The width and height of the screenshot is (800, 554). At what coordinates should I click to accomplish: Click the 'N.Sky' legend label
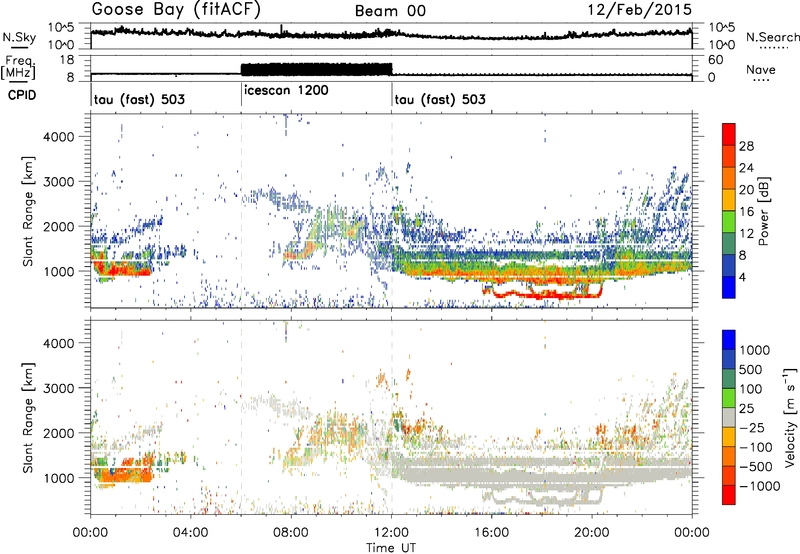tap(19, 37)
